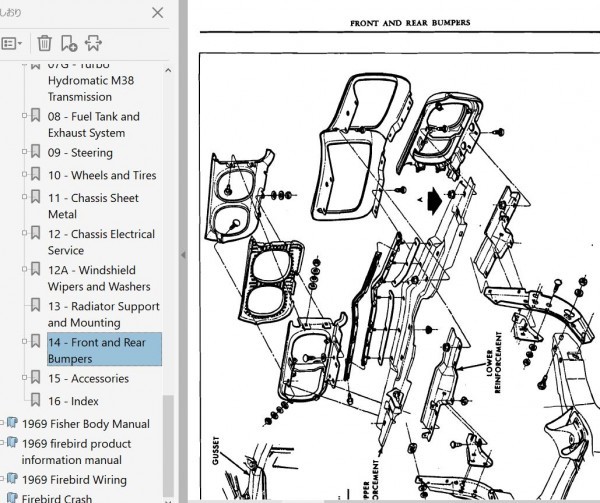Expand the 09 - Steering bookmark node
The width and height of the screenshot is (600, 503).
point(24,151)
